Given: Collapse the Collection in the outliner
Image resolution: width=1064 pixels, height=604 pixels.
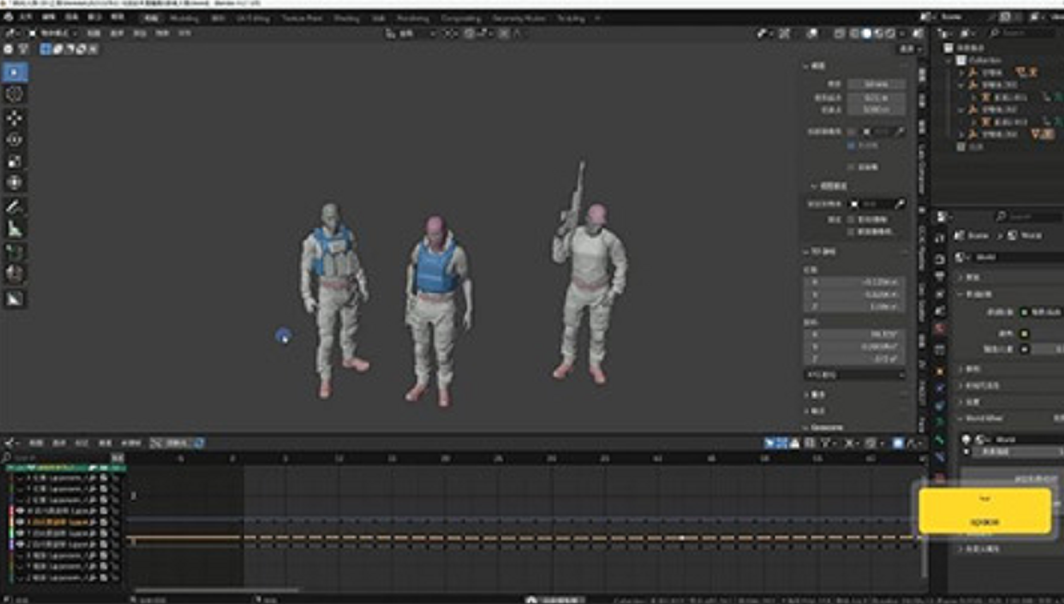Looking at the screenshot, I should 950,60.
